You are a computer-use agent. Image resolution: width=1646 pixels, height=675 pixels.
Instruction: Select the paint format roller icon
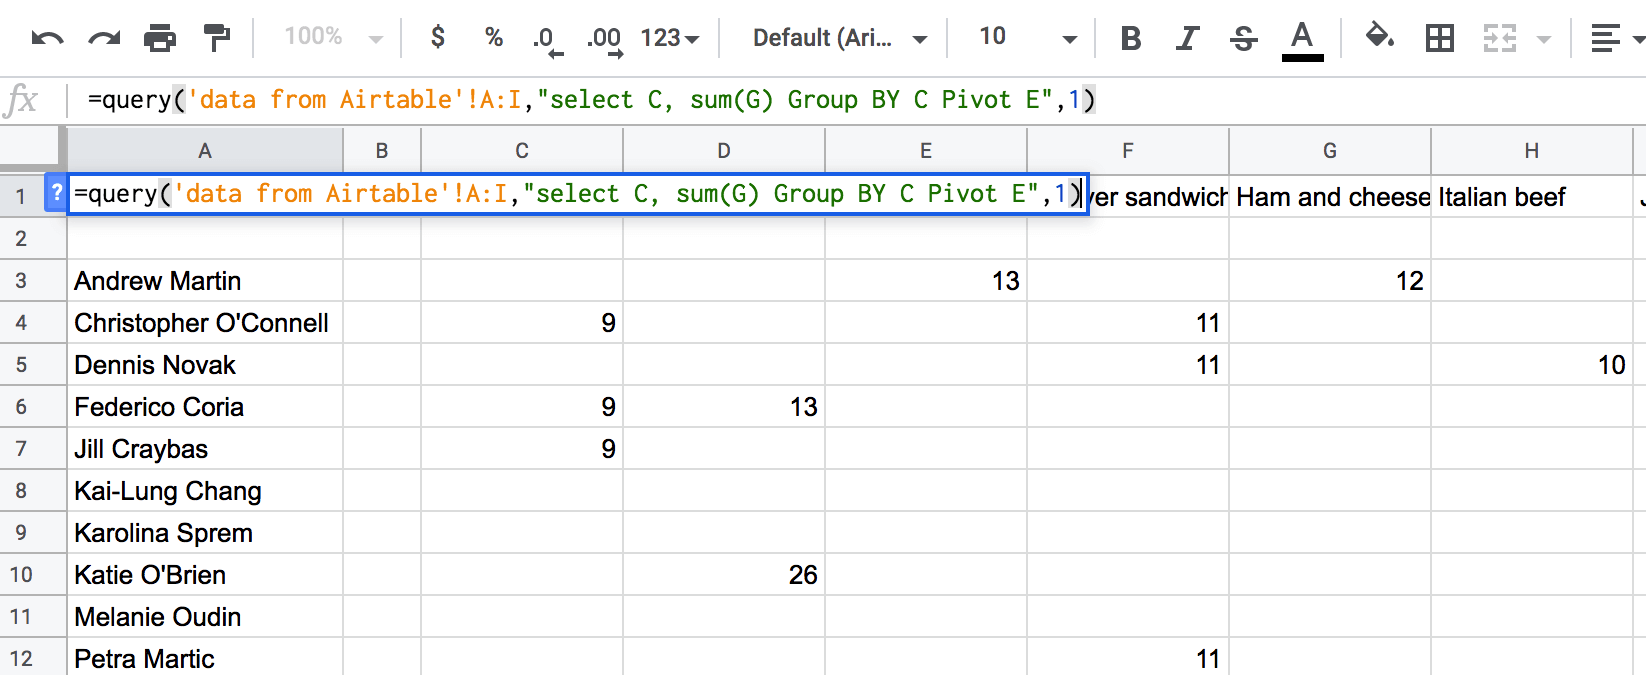tap(216, 38)
